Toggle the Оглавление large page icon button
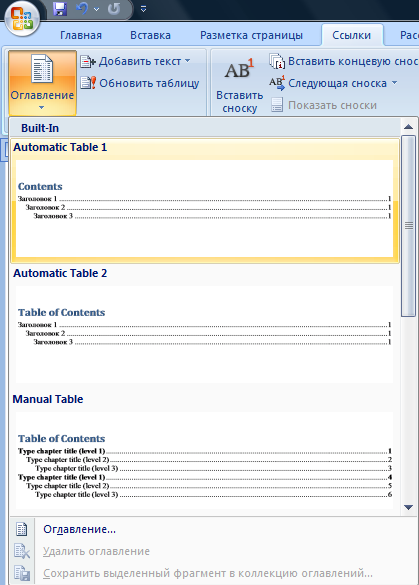The image size is (419, 585). pos(42,69)
